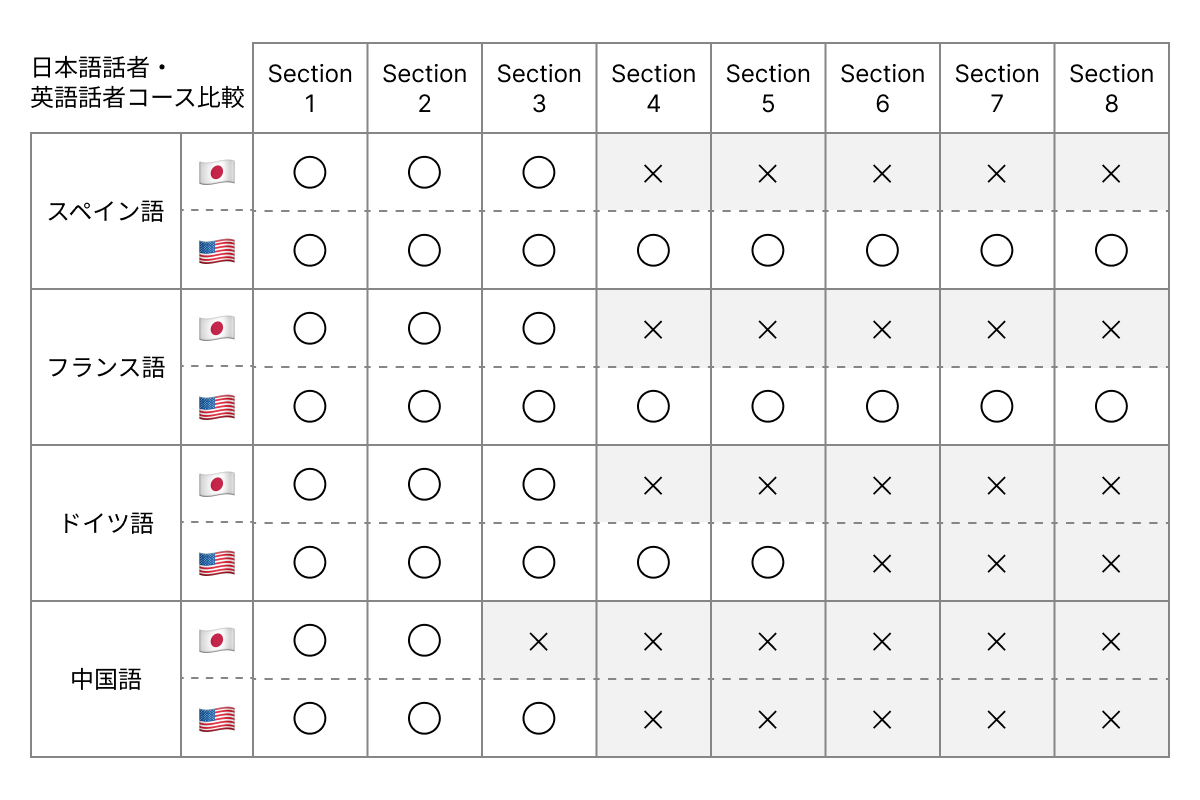Screen dimensions: 1200x800
Task: Select the Section 5 column header
Action: click(768, 88)
